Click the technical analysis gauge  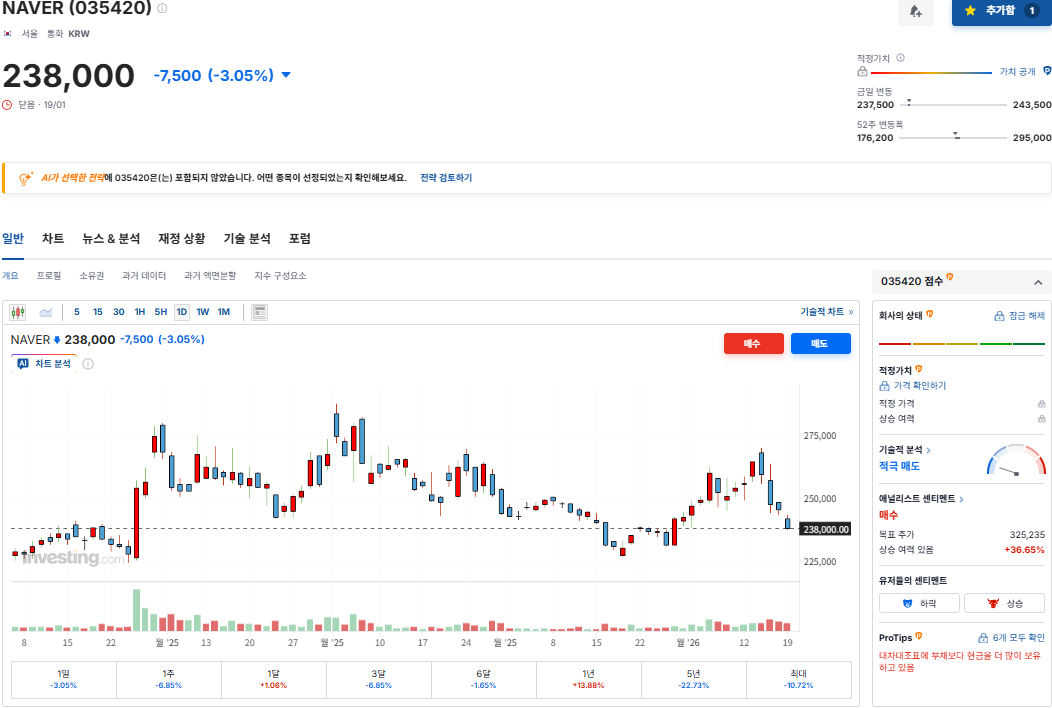point(1016,460)
